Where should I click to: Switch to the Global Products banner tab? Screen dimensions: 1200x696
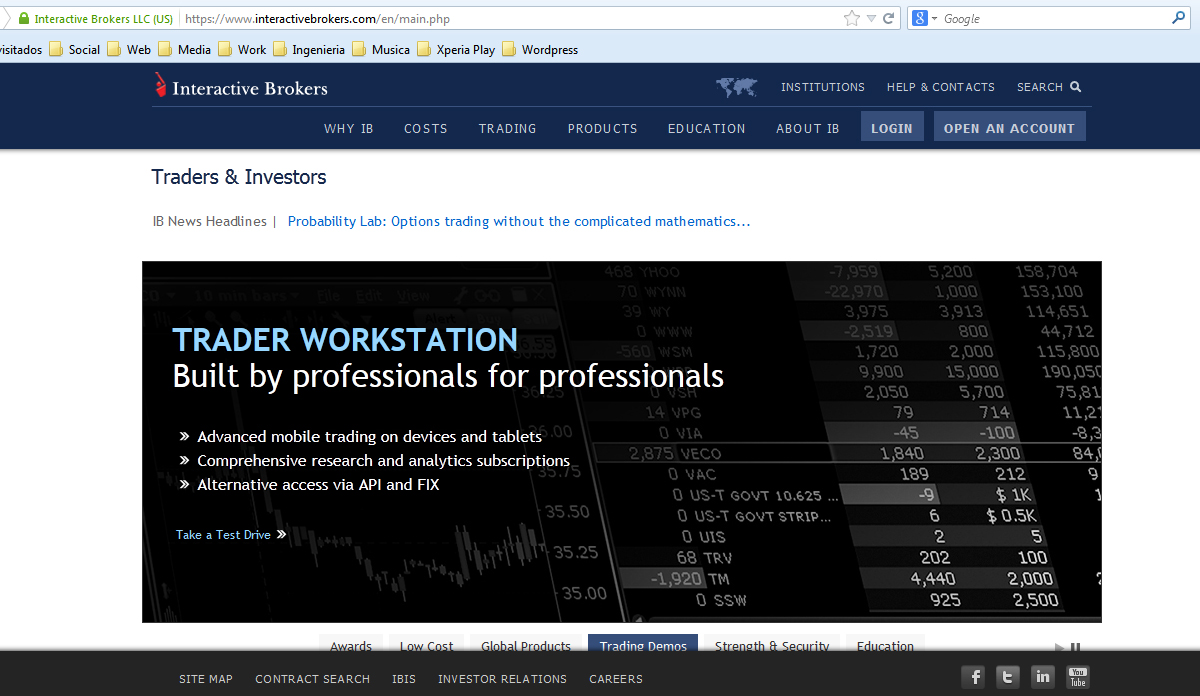pyautogui.click(x=526, y=644)
